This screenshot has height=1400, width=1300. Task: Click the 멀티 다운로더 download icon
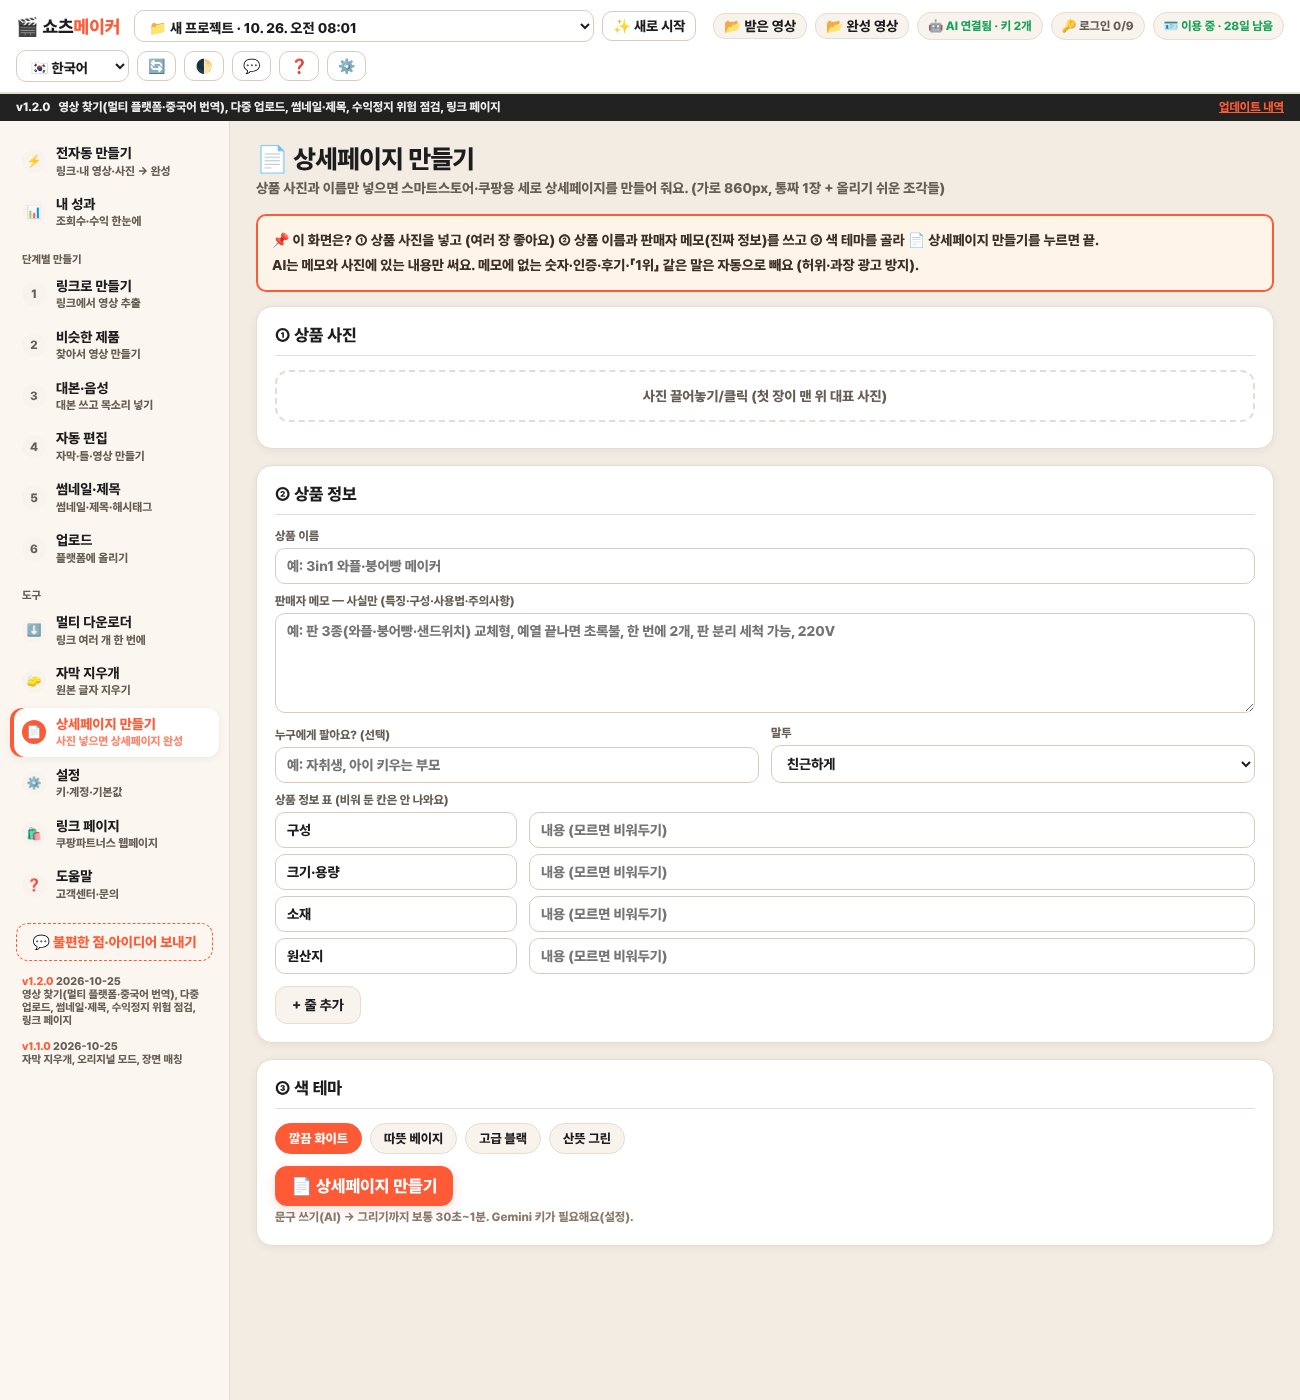click(34, 630)
